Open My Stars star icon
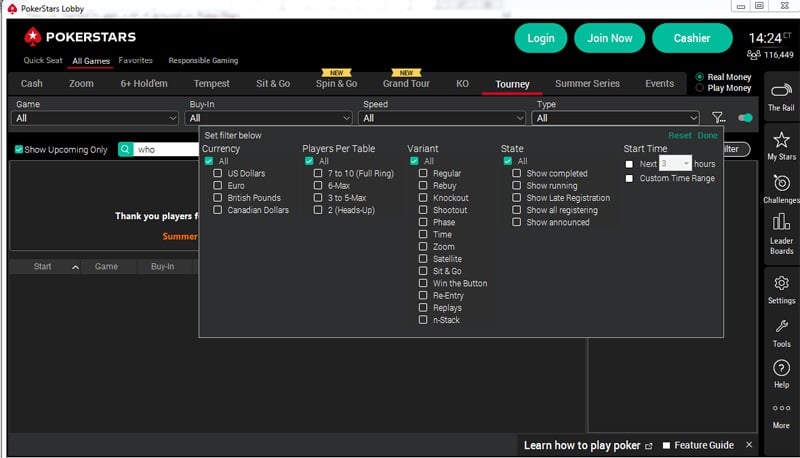The image size is (800, 458). click(x=781, y=140)
